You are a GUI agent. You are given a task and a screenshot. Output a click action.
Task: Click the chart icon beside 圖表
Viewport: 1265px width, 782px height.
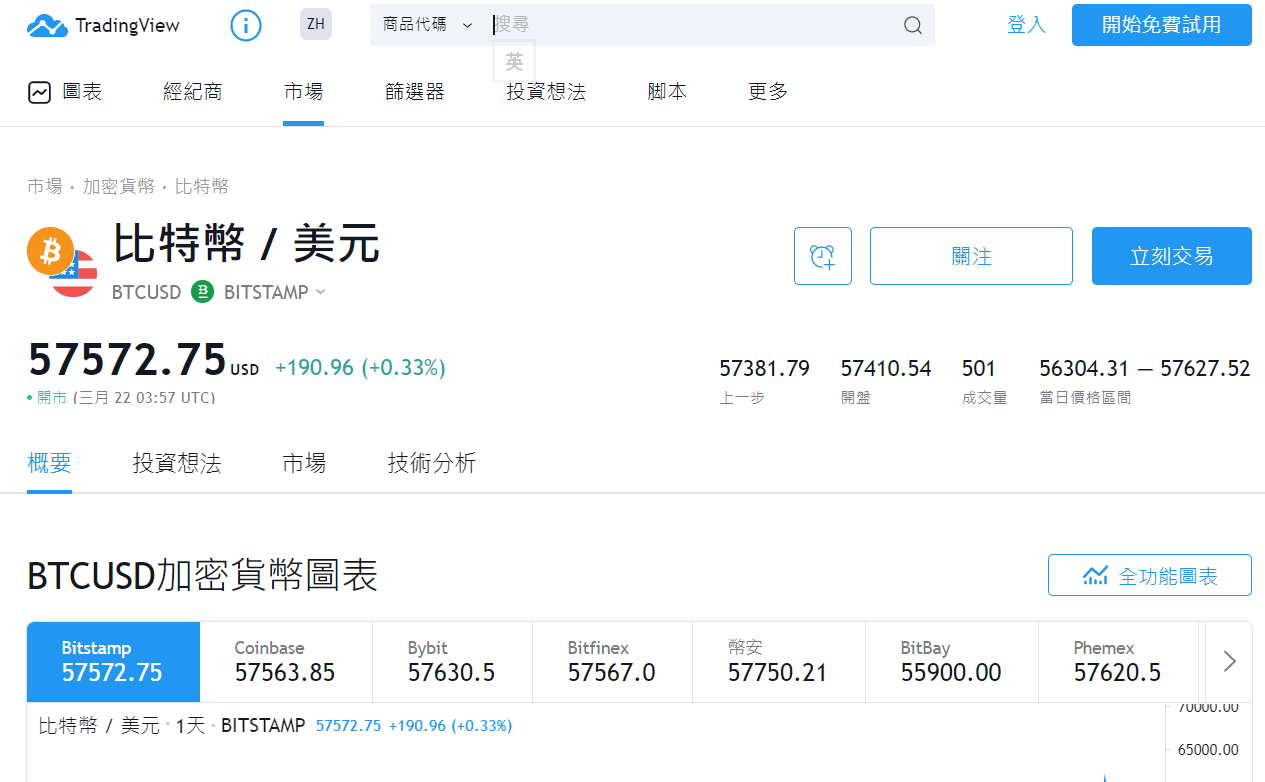click(x=40, y=92)
